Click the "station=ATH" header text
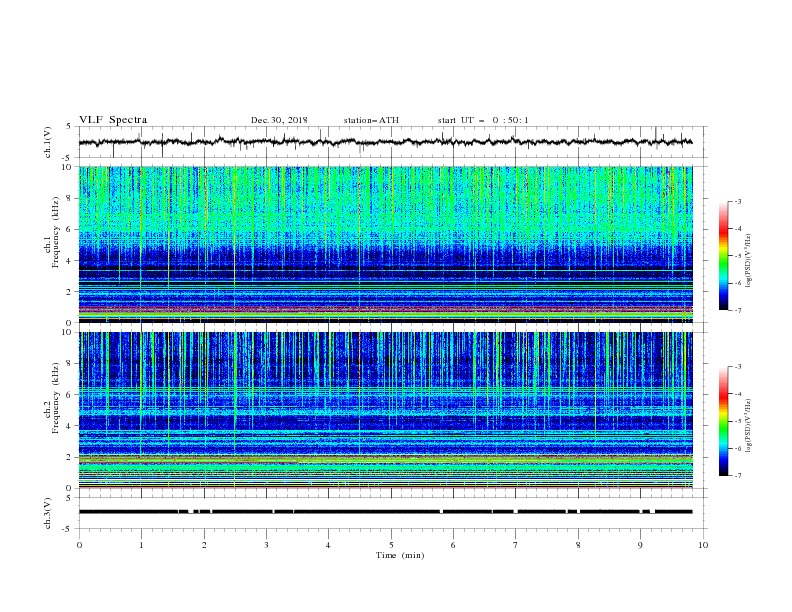This screenshot has width=792, height=612. click(x=371, y=120)
